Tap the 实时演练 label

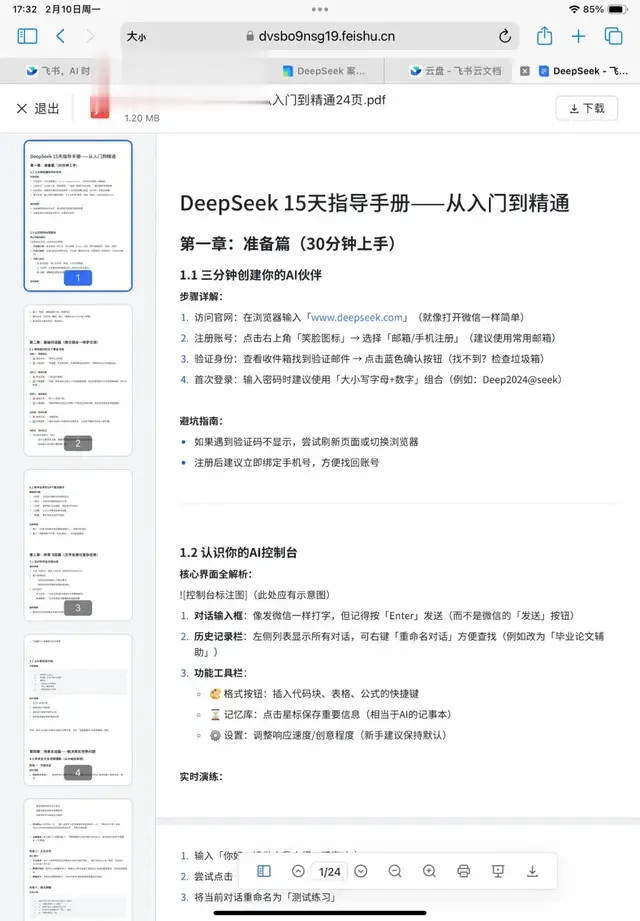click(201, 777)
